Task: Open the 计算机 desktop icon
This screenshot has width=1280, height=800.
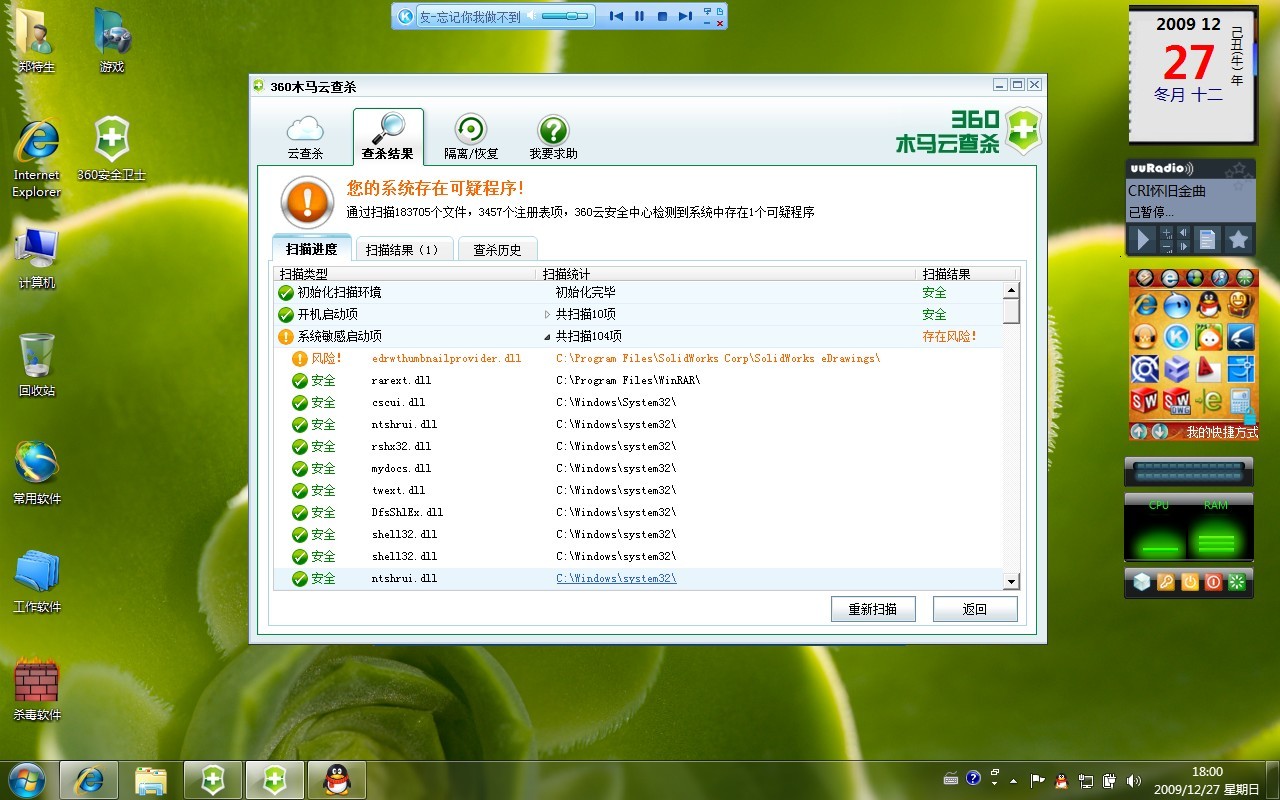Action: 37,257
